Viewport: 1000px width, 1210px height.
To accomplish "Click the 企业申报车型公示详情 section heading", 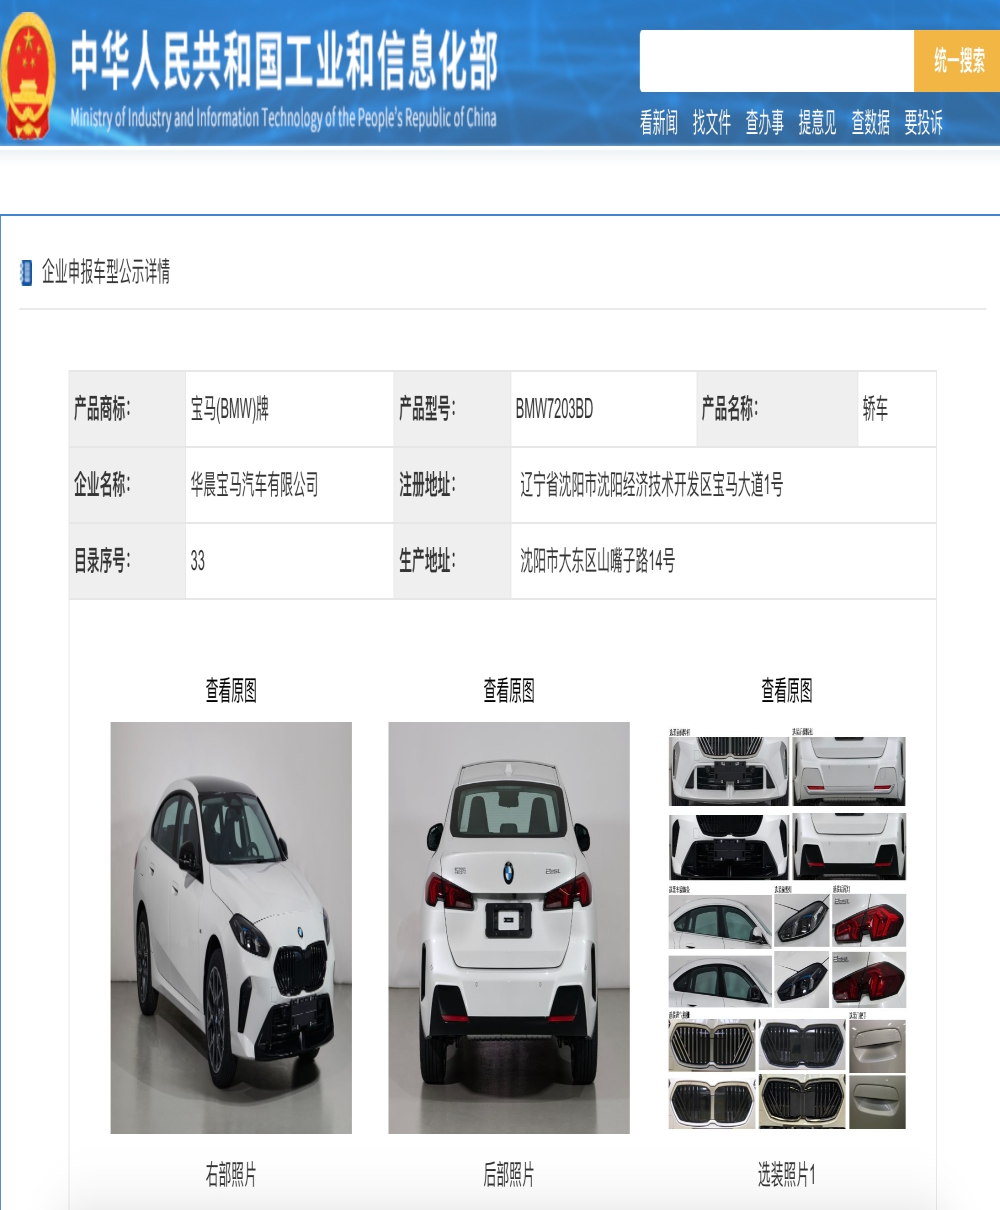I will [106, 272].
